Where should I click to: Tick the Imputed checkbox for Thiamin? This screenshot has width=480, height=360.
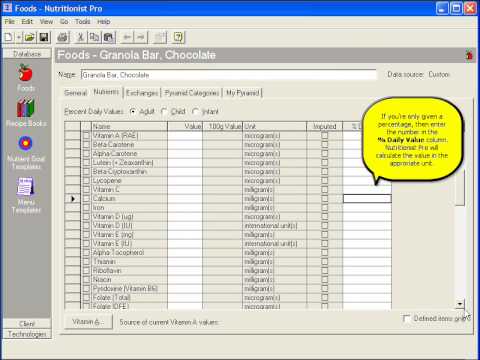point(324,262)
